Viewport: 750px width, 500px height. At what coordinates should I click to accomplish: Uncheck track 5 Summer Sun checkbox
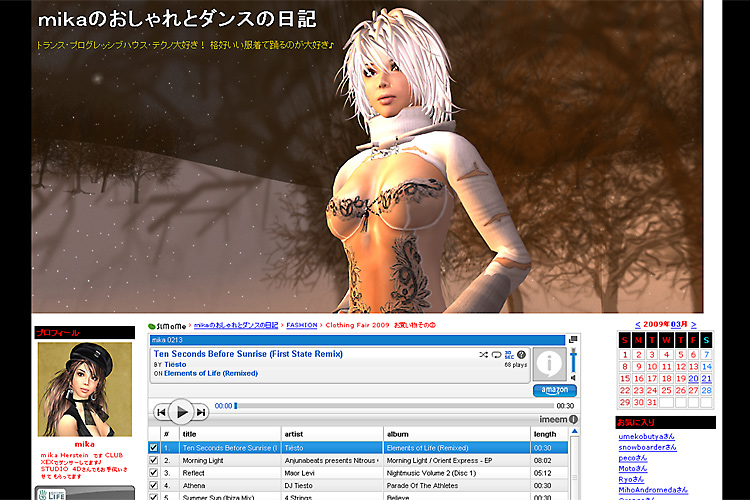coord(153,497)
